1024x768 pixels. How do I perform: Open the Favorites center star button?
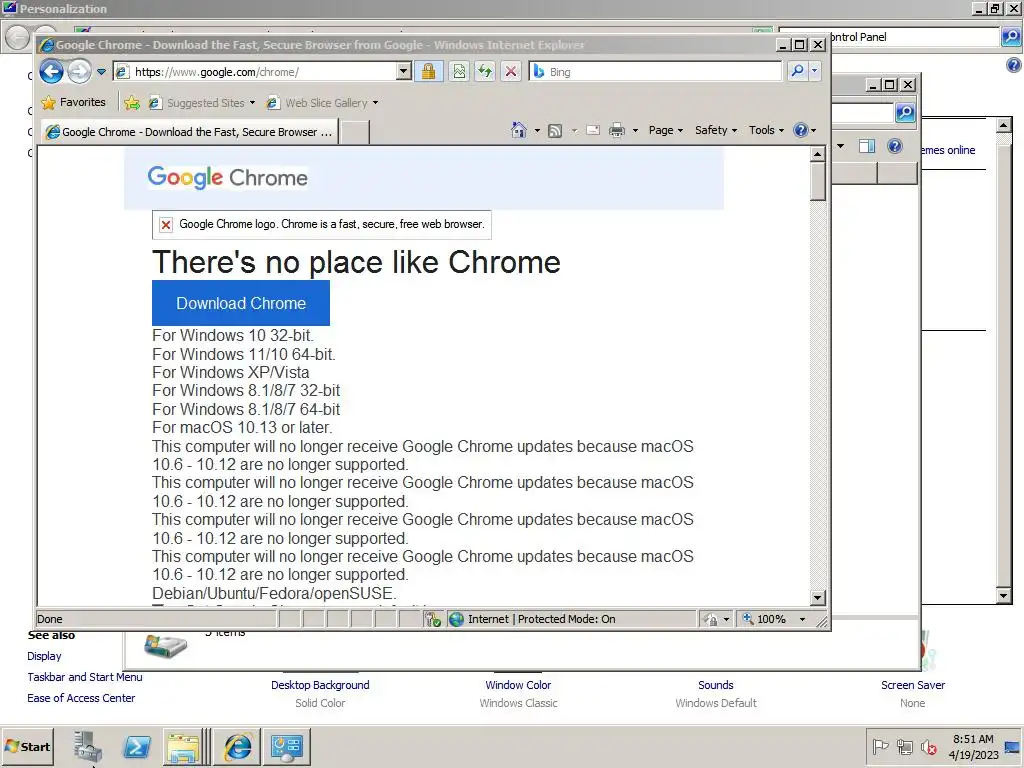click(73, 103)
